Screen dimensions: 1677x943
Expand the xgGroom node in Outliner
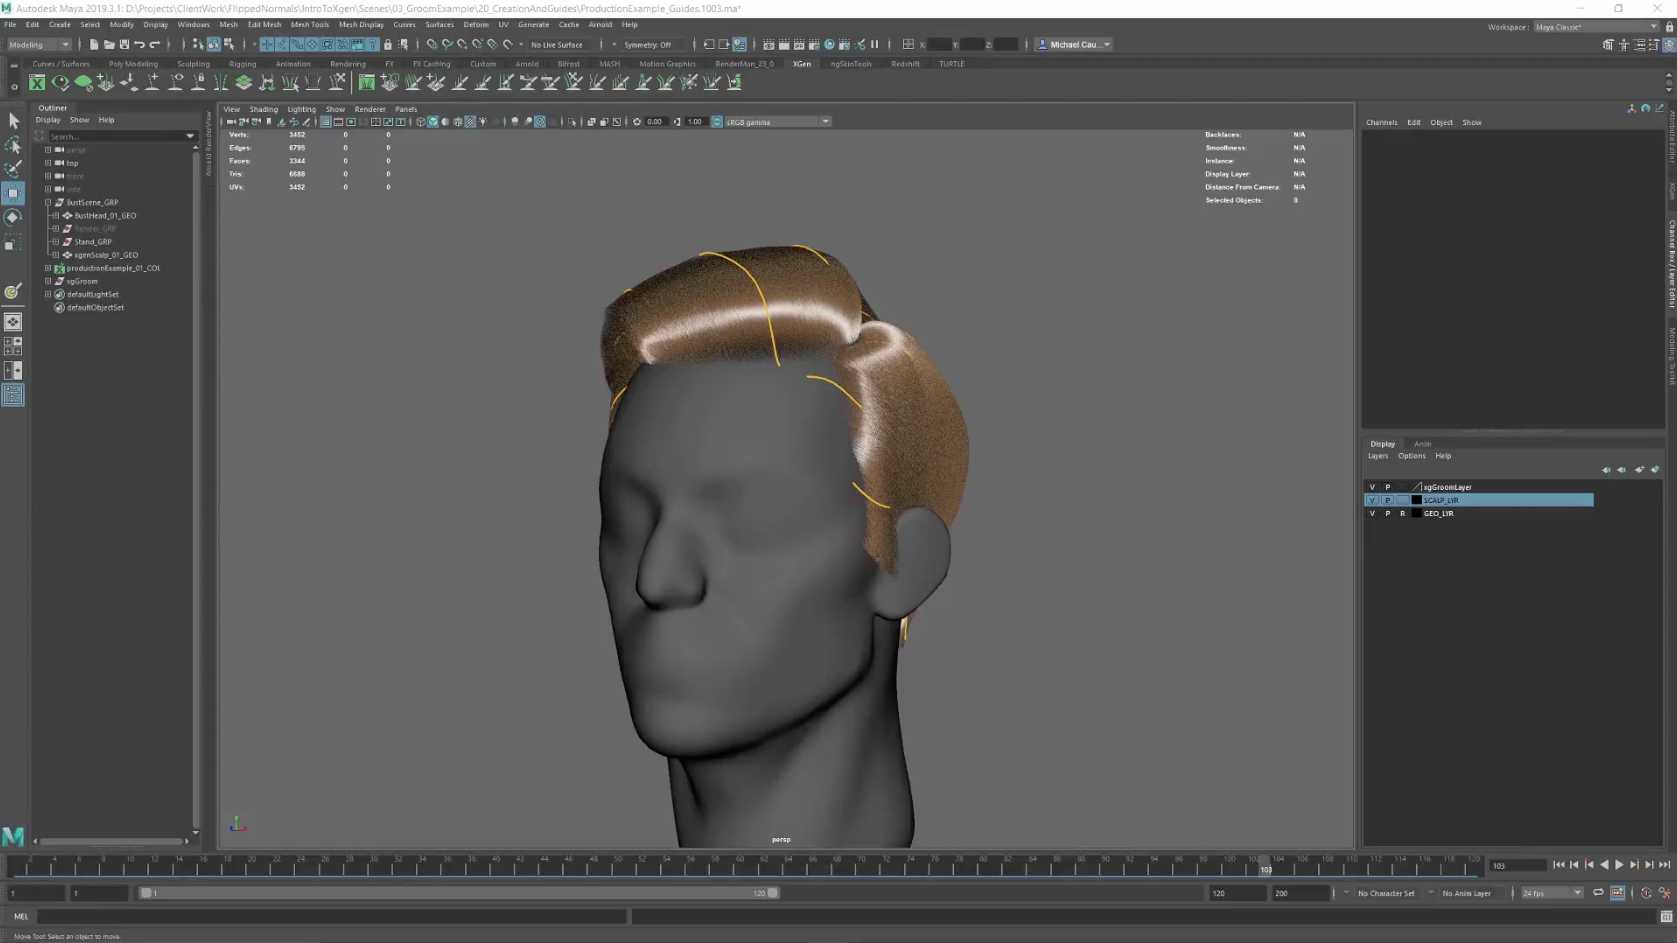point(48,281)
